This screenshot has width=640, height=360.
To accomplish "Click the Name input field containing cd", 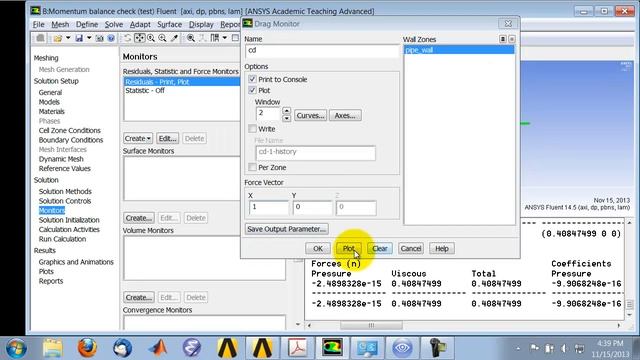I will (x=322, y=51).
